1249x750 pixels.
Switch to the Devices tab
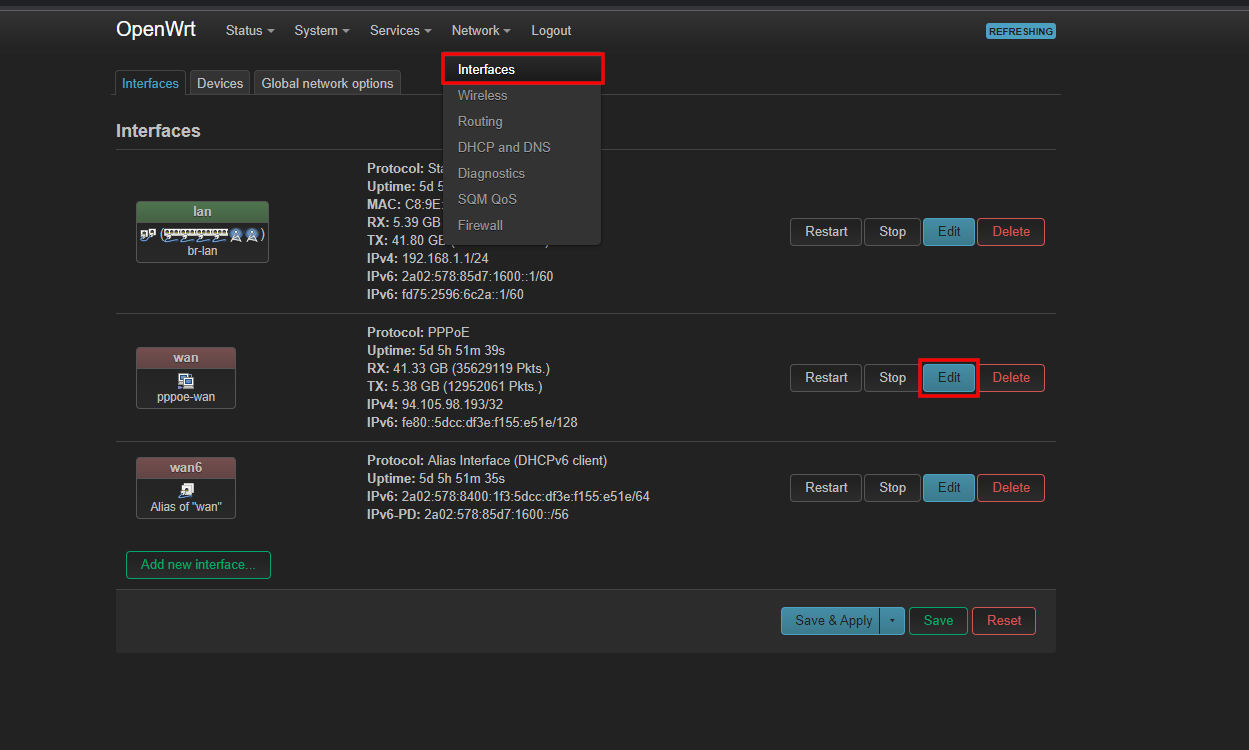[220, 83]
